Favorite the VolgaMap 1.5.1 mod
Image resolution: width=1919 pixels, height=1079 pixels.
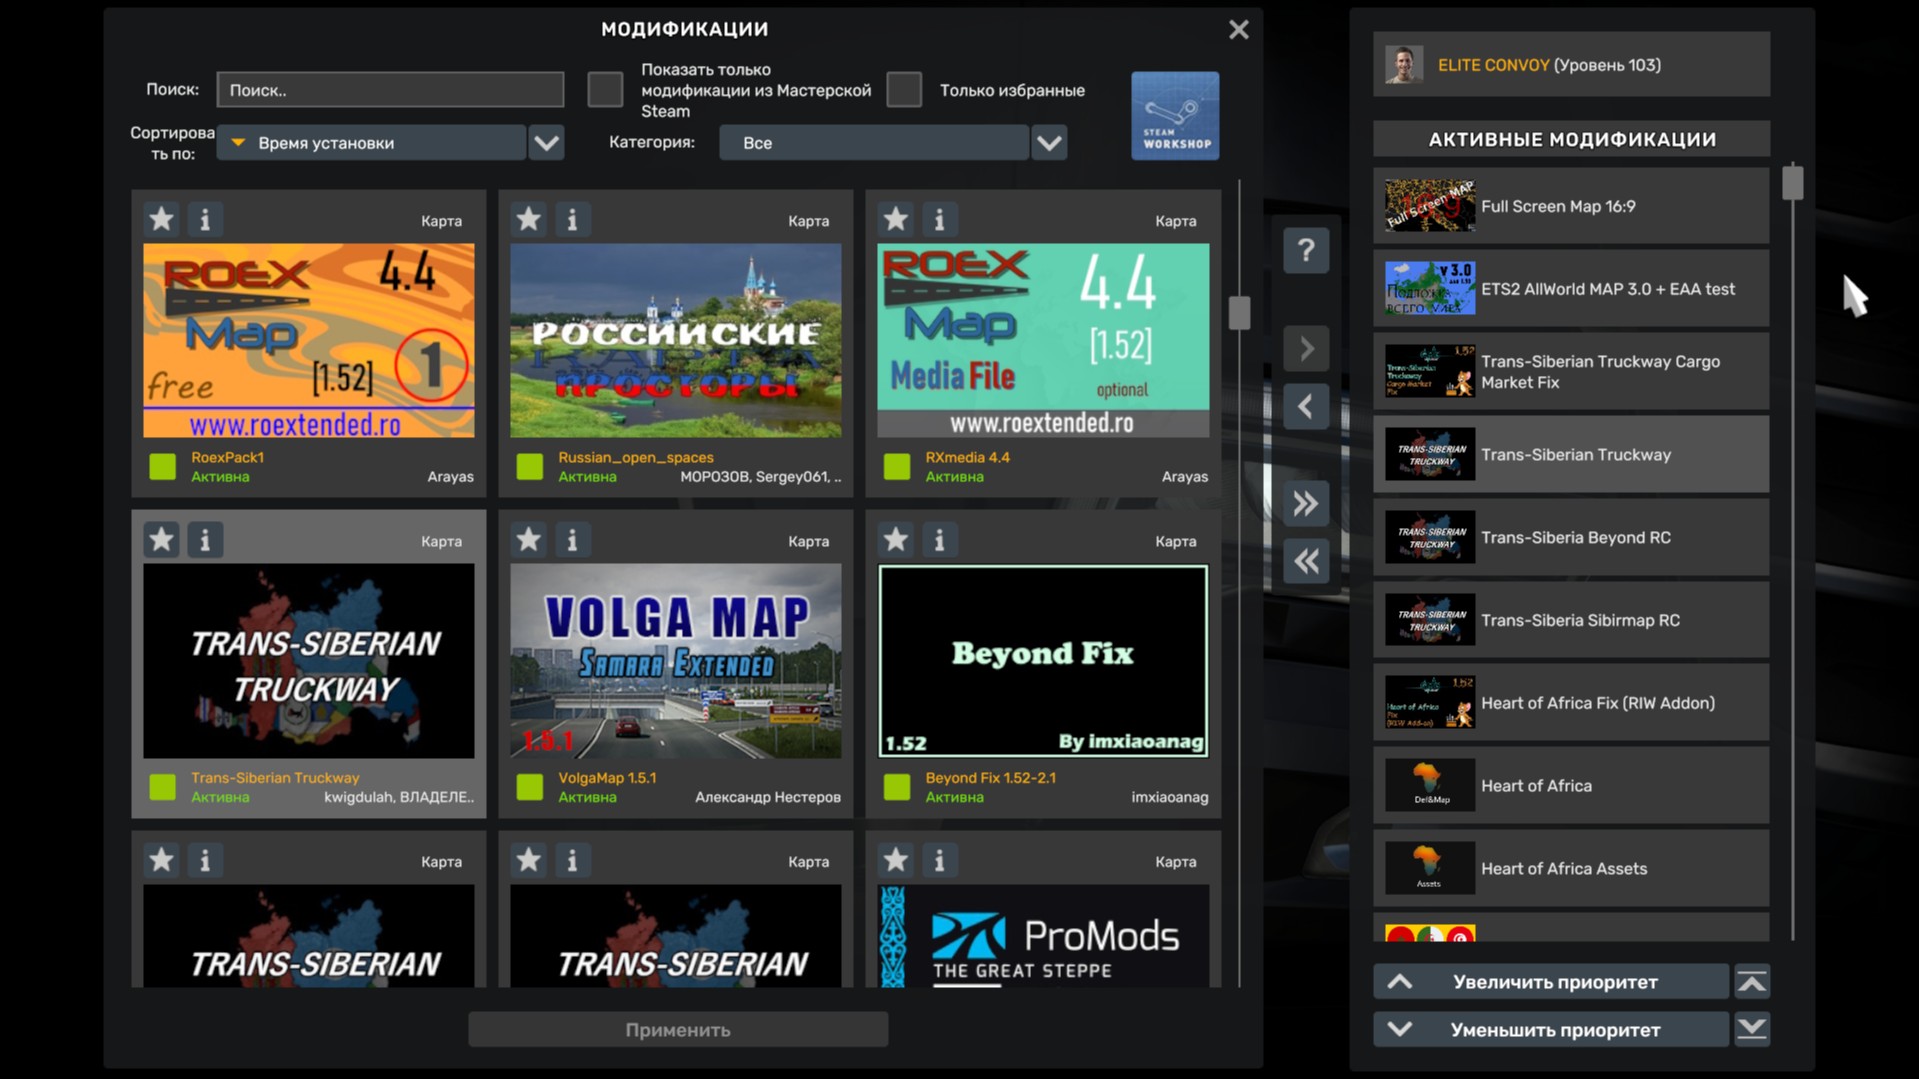tap(528, 540)
